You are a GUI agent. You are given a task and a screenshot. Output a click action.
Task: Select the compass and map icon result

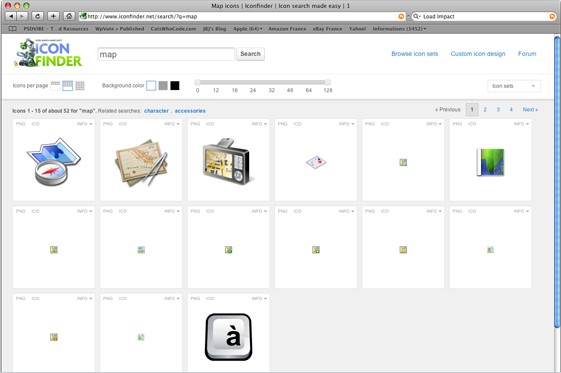[x=54, y=161]
